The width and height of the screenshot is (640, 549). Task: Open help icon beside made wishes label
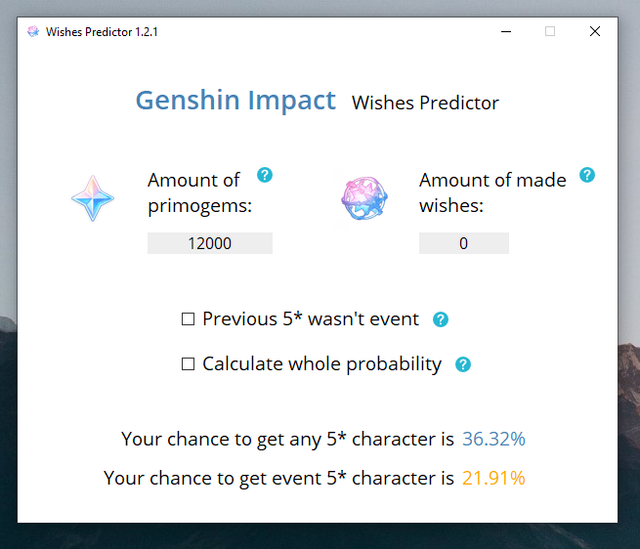587,175
